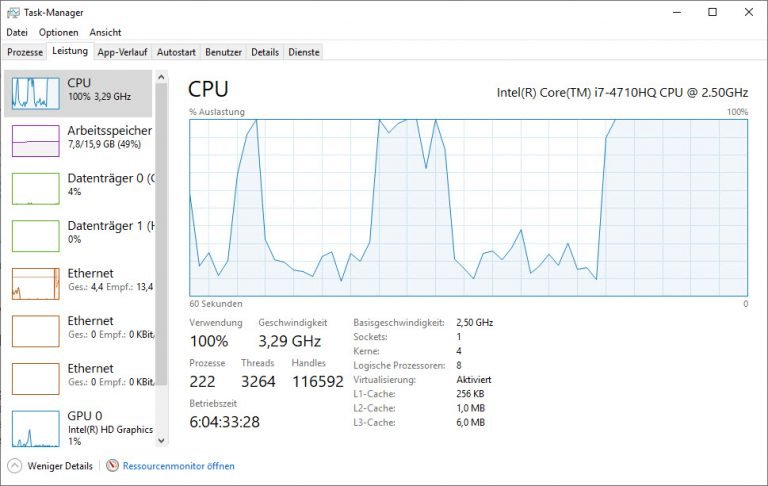Switch to the App-Verlauf tab

[123, 52]
